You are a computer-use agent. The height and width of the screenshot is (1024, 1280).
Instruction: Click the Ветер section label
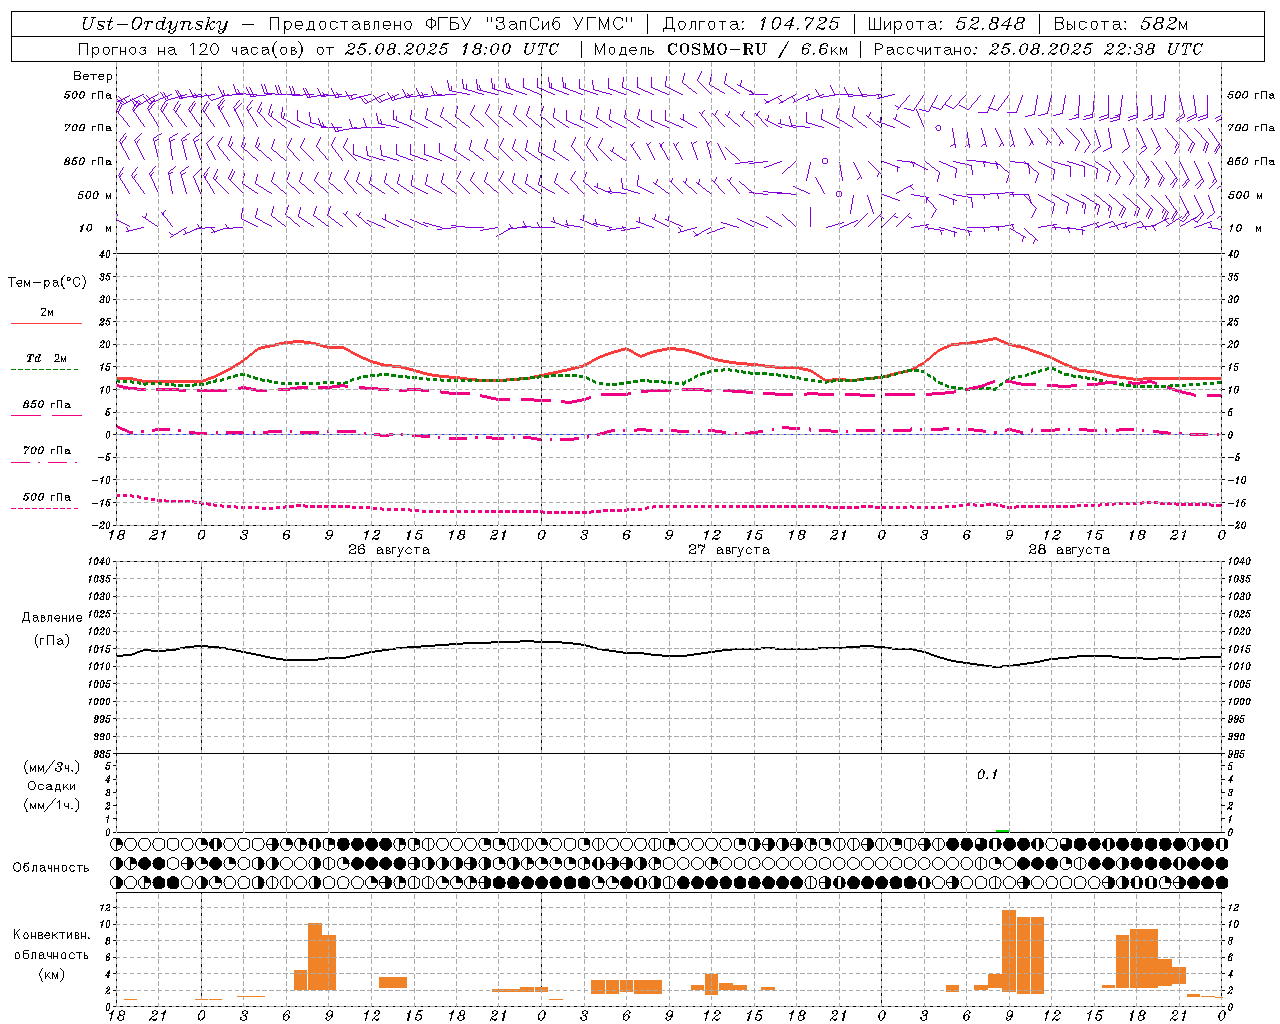point(93,76)
